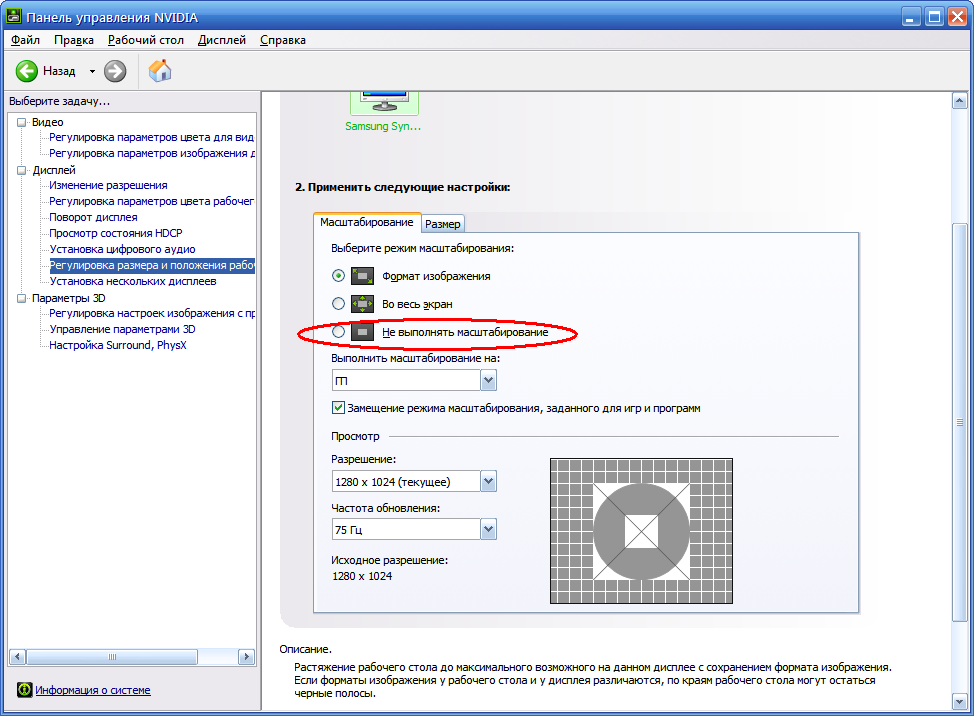The image size is (974, 716).
Task: Click the grey Forward arrow icon
Action: (x=115, y=71)
